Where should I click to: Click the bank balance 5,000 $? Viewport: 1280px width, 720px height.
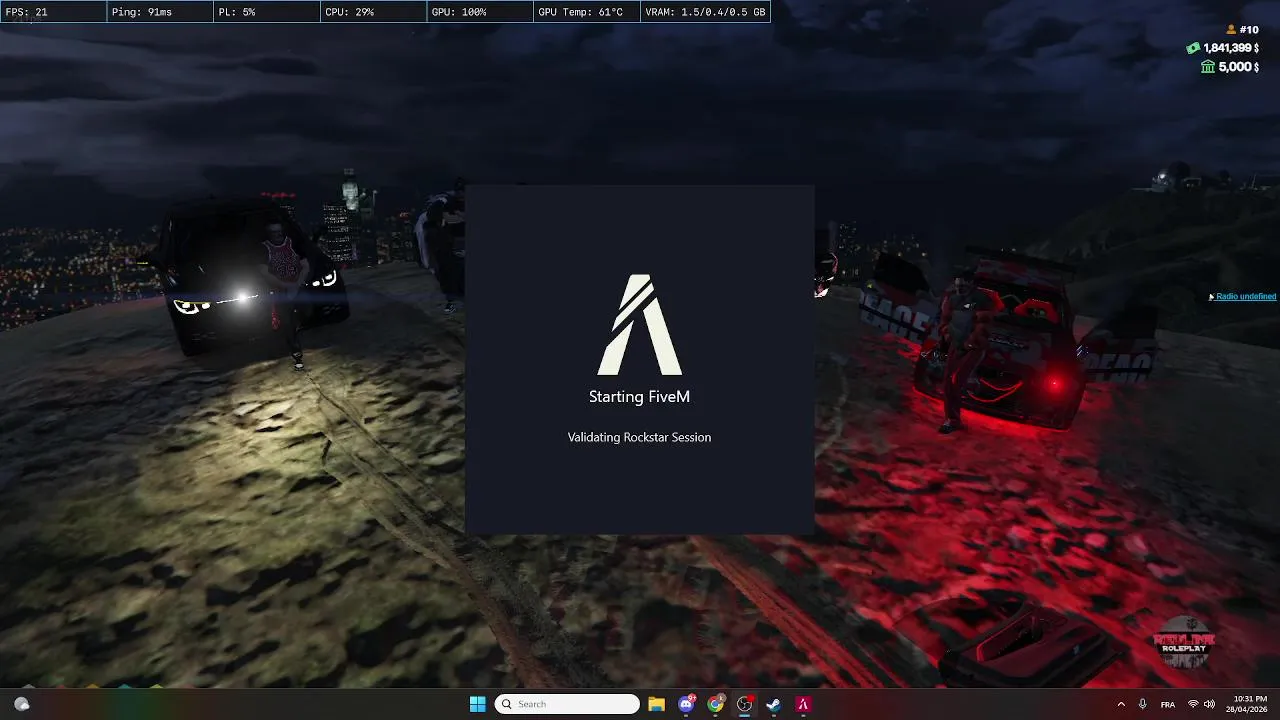click(x=1230, y=67)
